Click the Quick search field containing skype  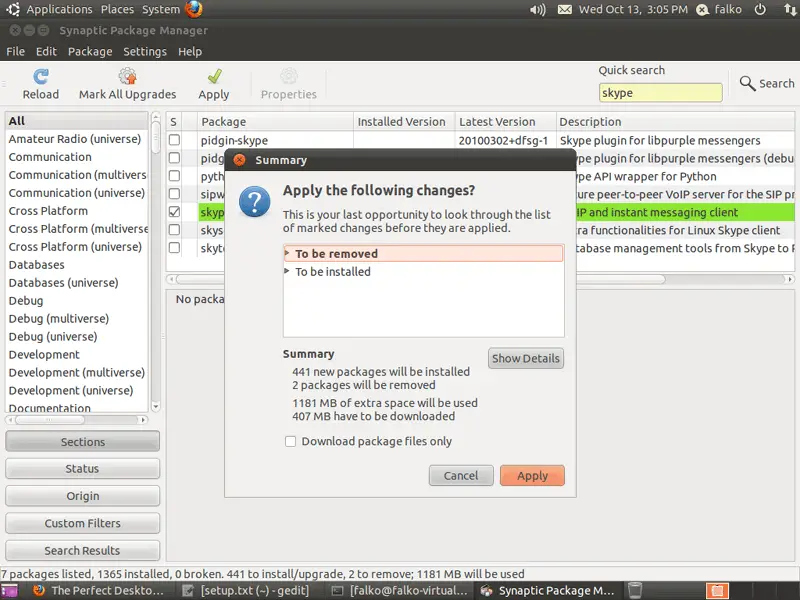pos(661,93)
